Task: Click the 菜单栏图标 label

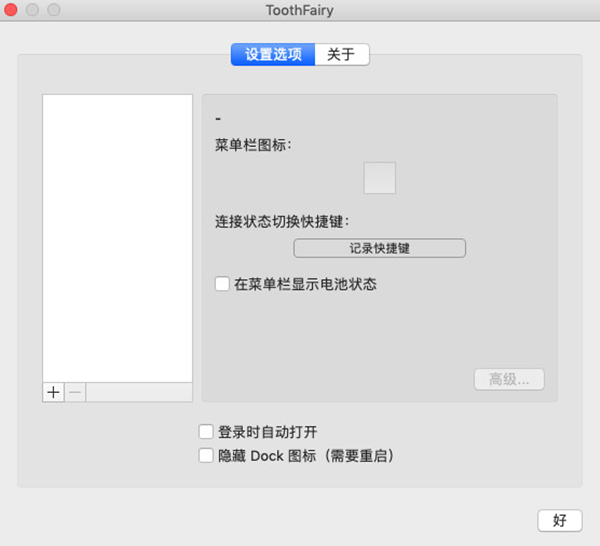Action: click(253, 145)
